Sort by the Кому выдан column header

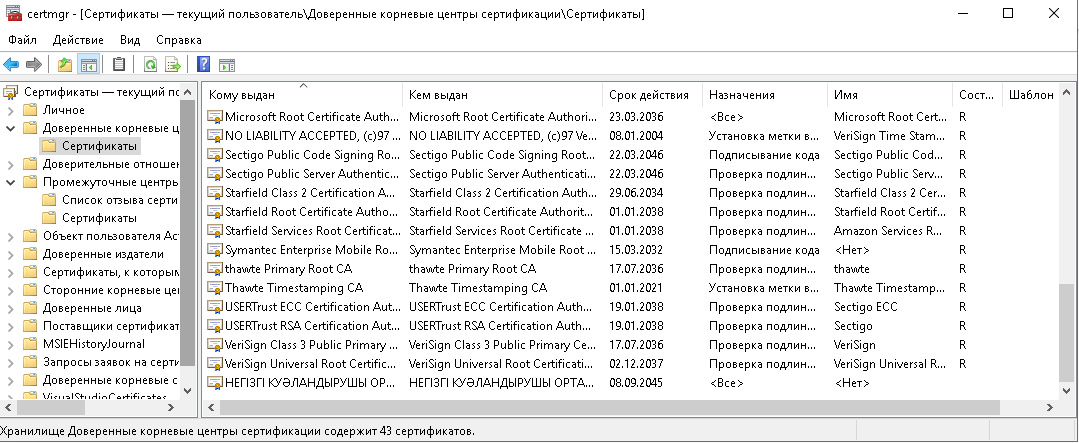303,95
